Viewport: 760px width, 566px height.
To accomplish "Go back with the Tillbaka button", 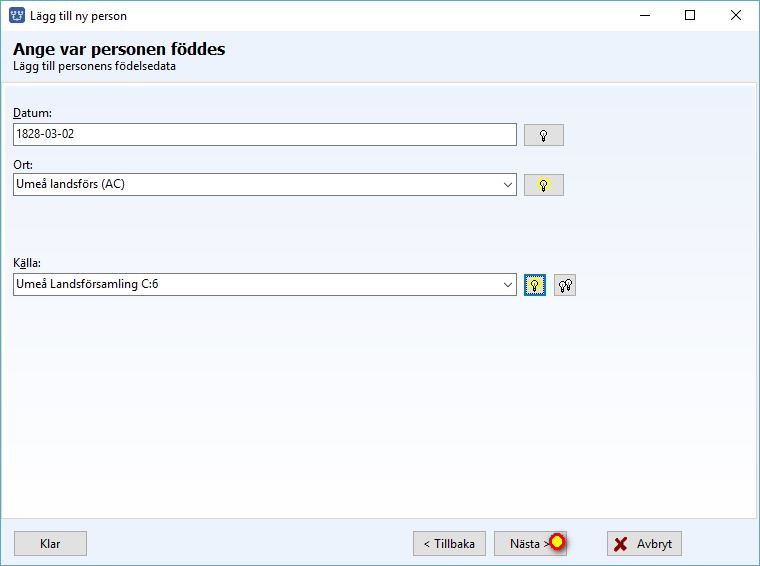I will pyautogui.click(x=449, y=544).
